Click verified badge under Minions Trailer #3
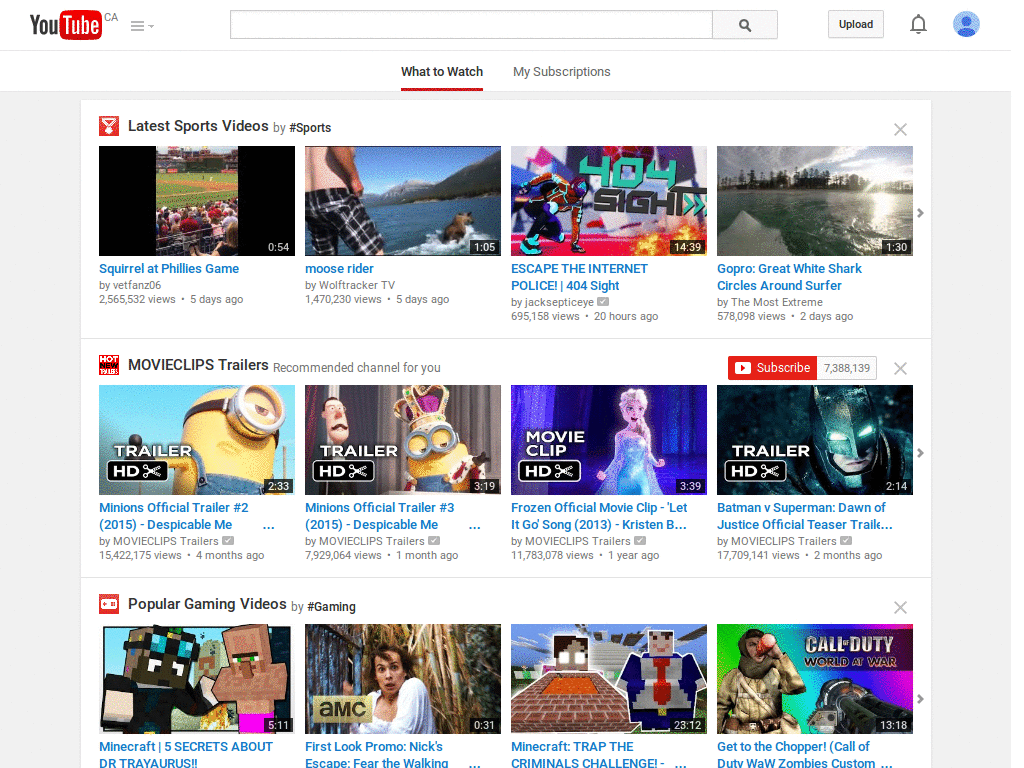 click(434, 541)
